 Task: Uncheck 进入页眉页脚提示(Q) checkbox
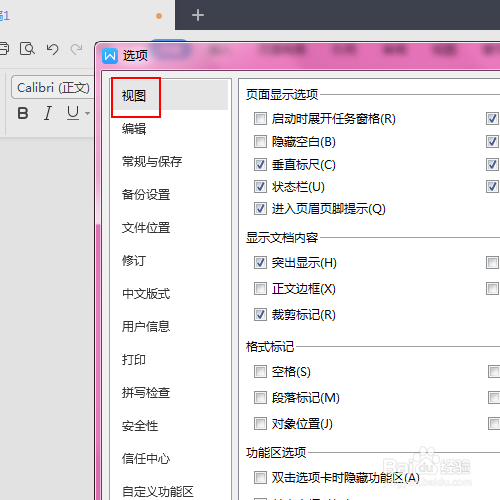(260, 209)
